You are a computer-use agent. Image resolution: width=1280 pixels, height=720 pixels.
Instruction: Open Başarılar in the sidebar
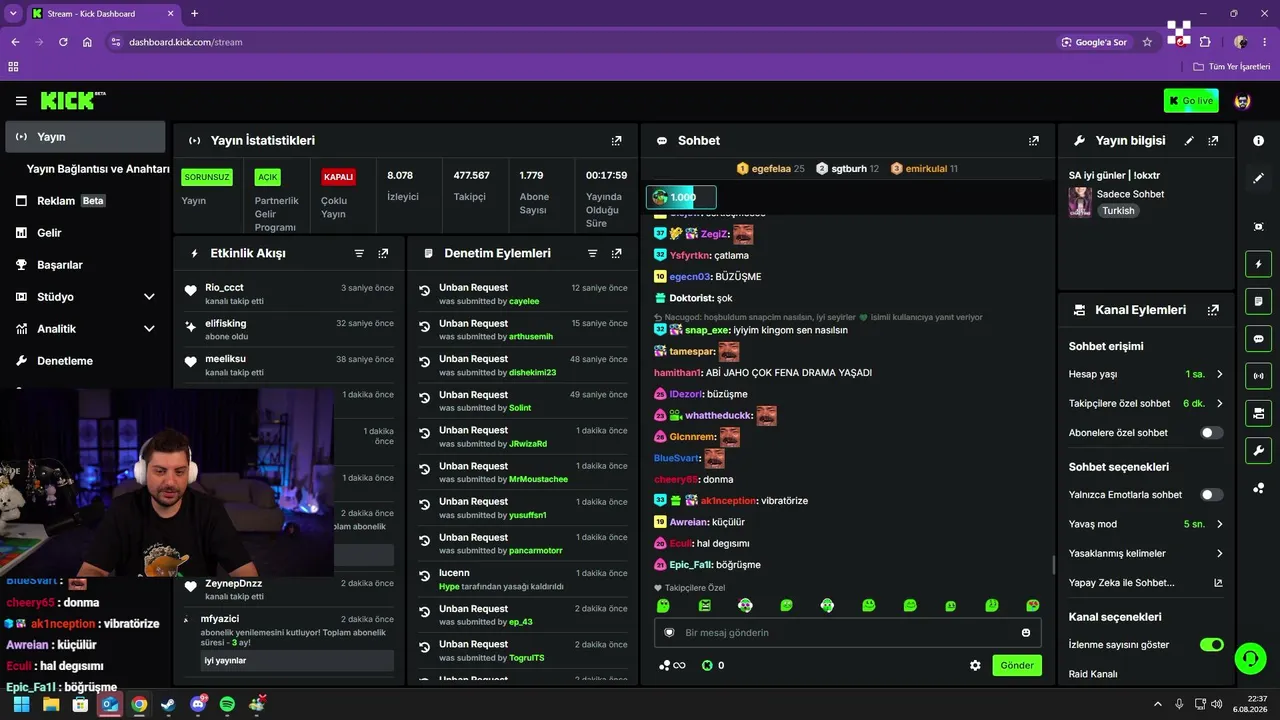[85, 265]
